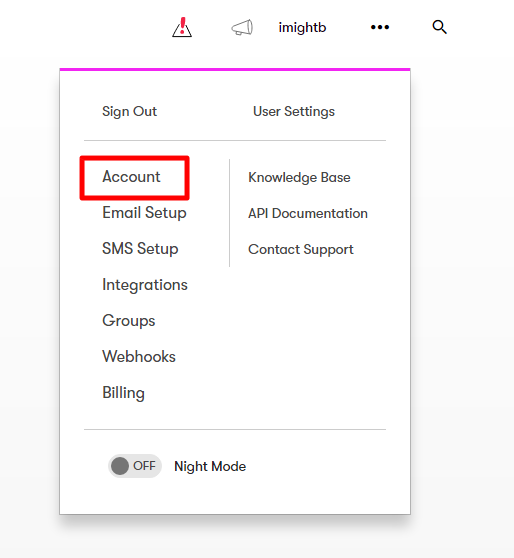Click the red alert warning triangle icon

click(x=182, y=27)
